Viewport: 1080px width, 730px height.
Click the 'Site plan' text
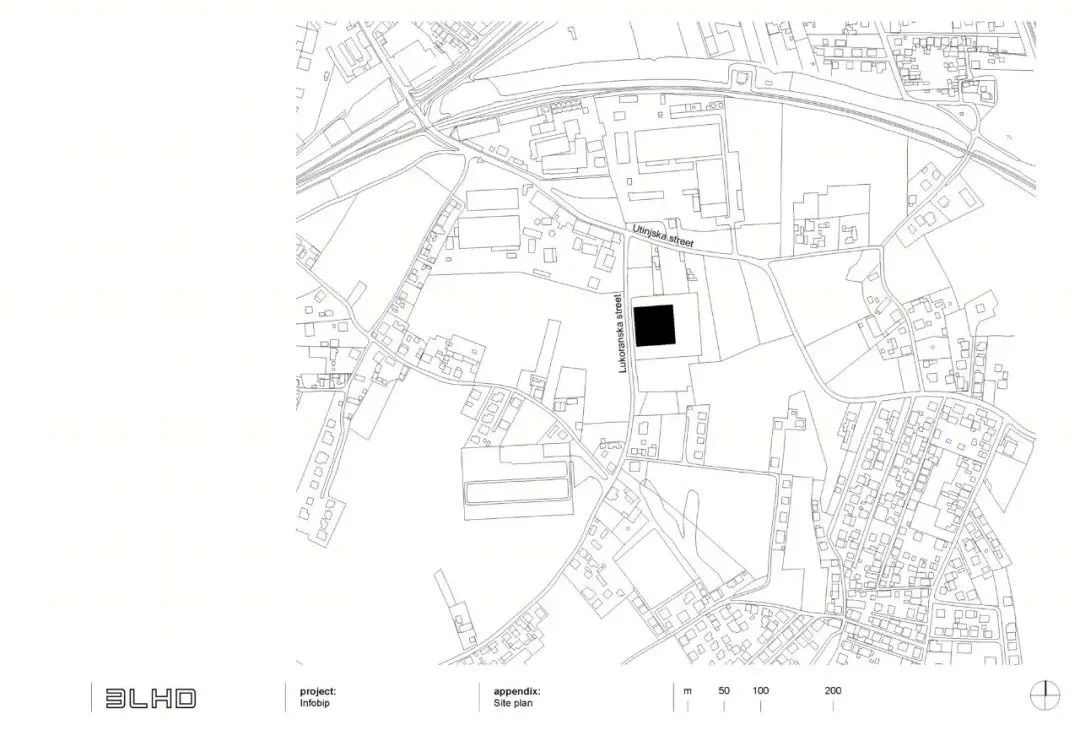coord(512,703)
